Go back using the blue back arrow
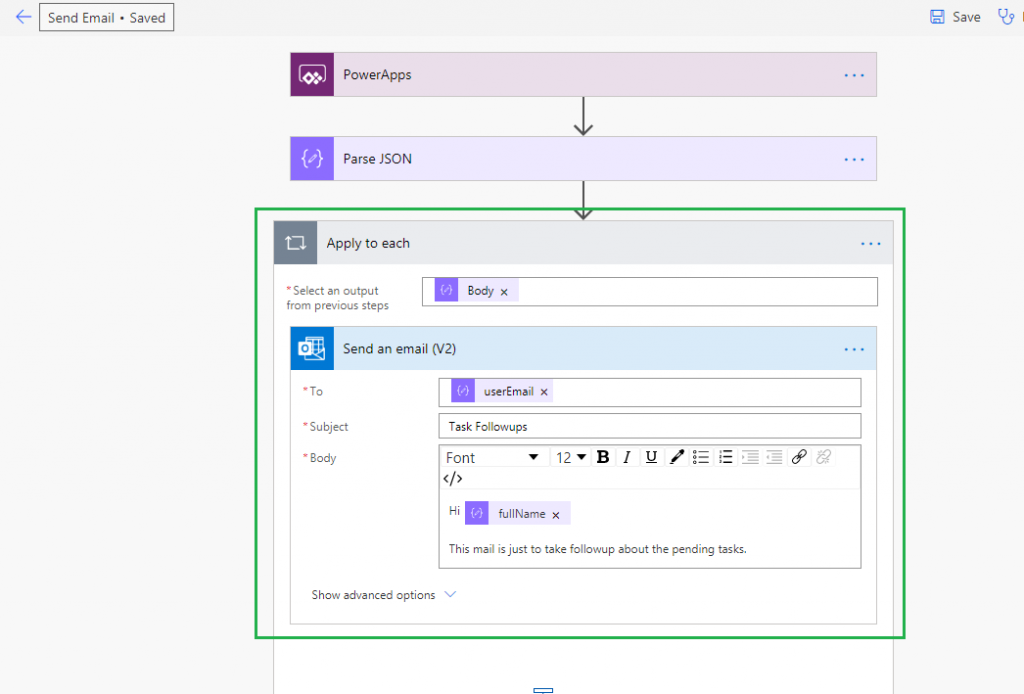Screen dimensions: 1024x694 pyautogui.click(x=22, y=16)
